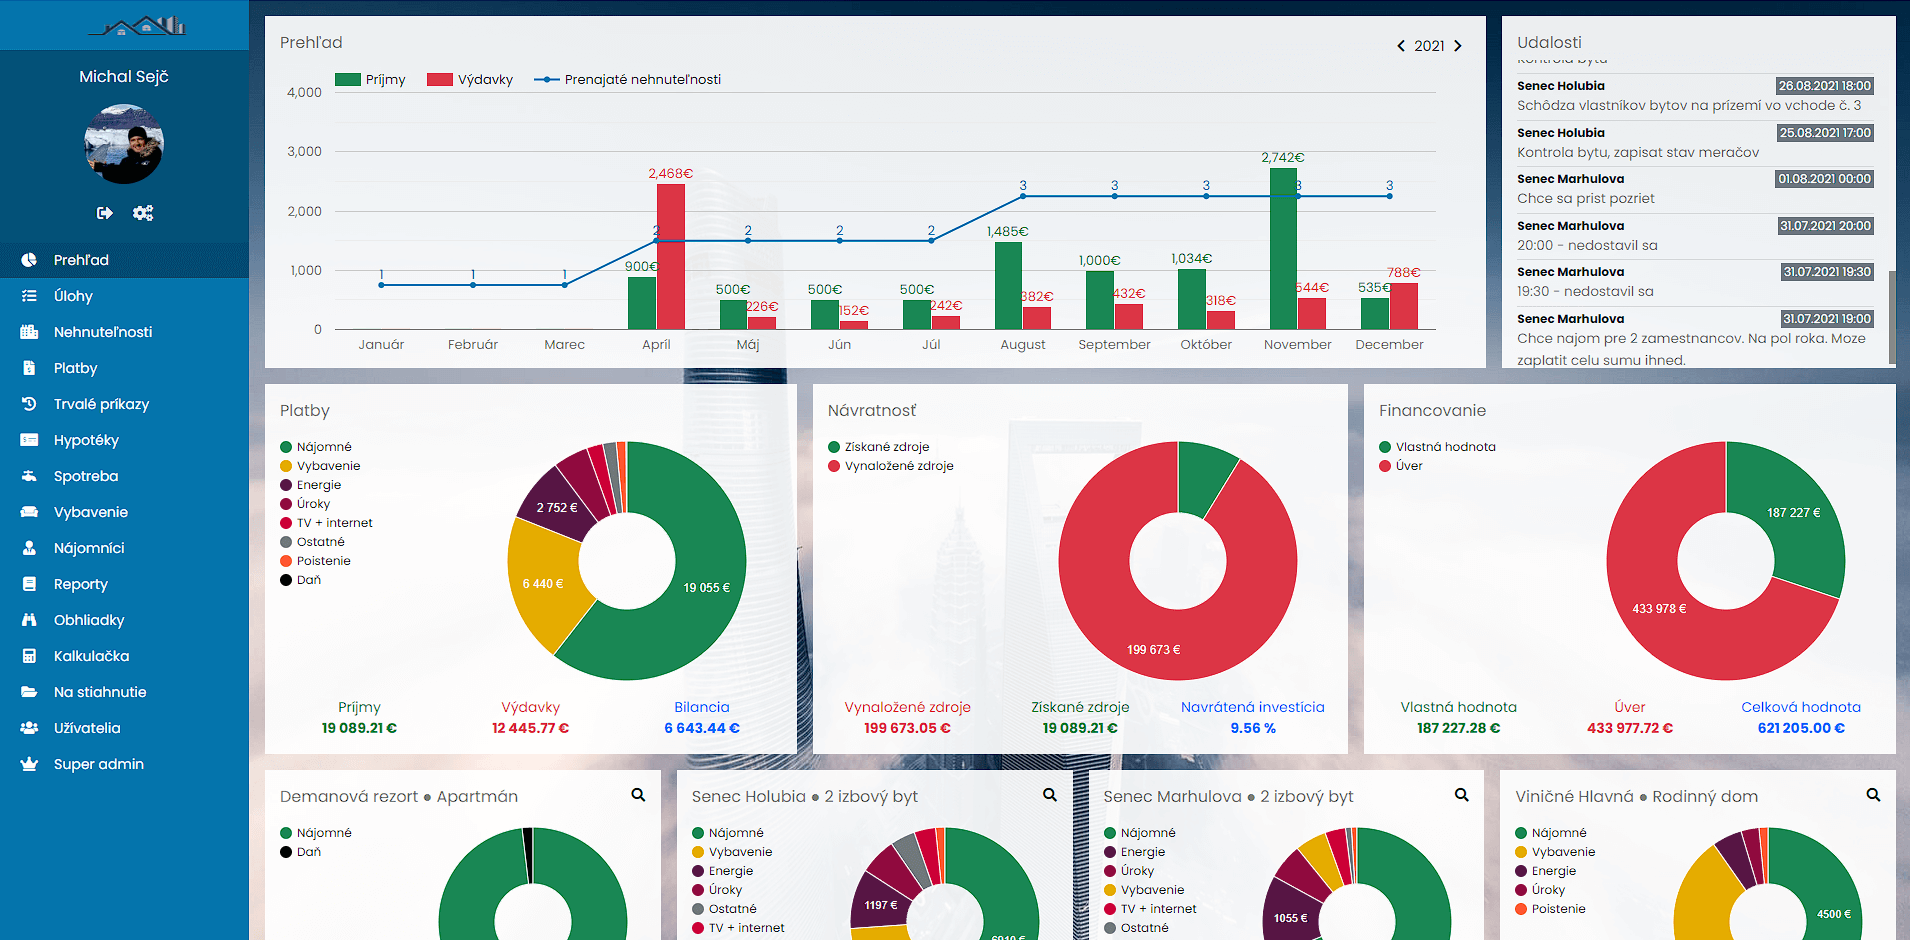Image resolution: width=1910 pixels, height=940 pixels.
Task: Open settings gears icon under avatar
Action: [x=143, y=213]
